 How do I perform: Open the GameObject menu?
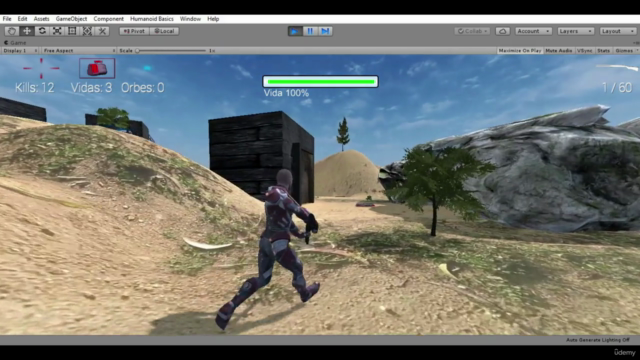coord(71,19)
